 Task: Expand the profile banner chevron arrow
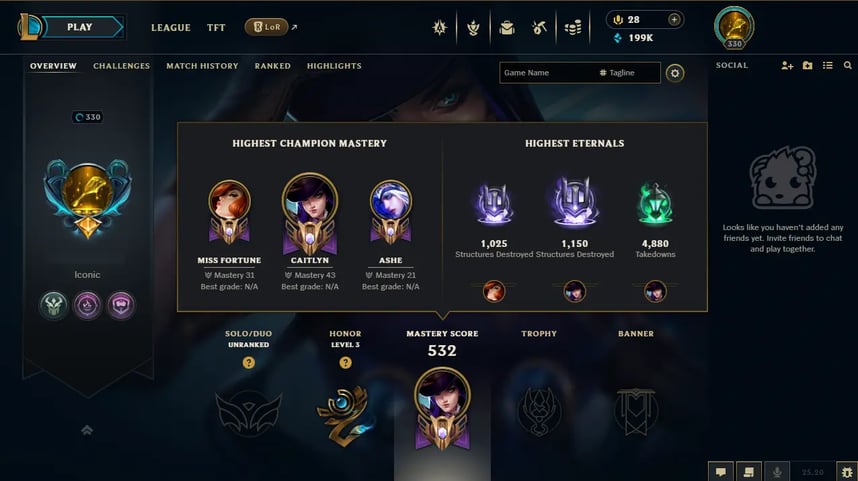(87, 431)
